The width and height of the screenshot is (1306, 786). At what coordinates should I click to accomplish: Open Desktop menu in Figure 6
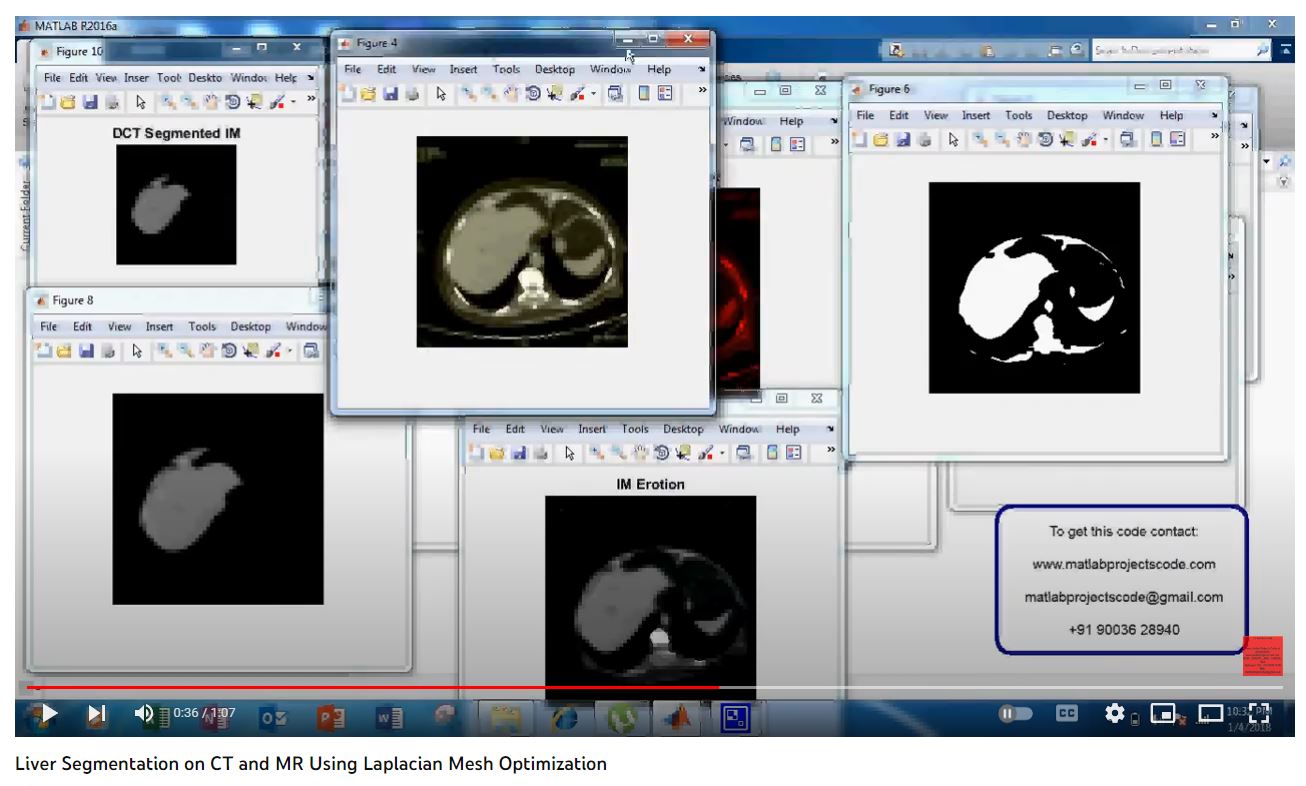(x=1067, y=115)
